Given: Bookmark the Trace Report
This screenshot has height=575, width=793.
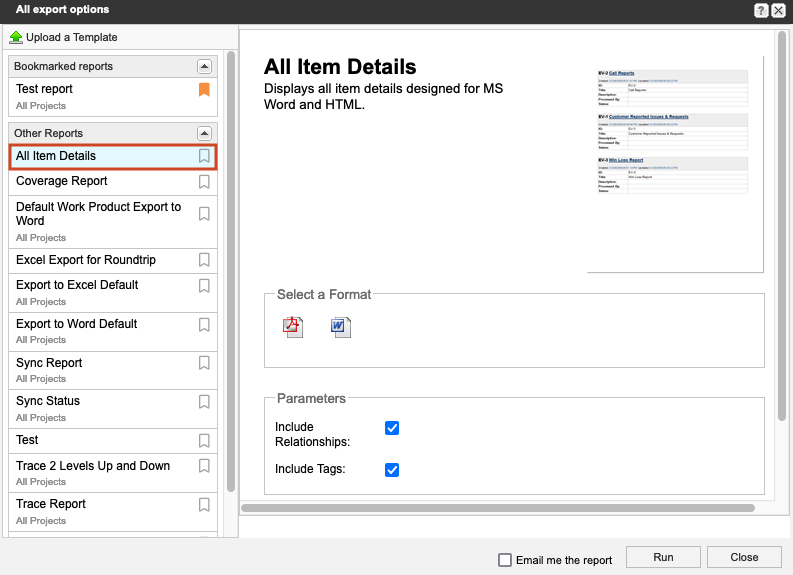Looking at the screenshot, I should pyautogui.click(x=204, y=505).
